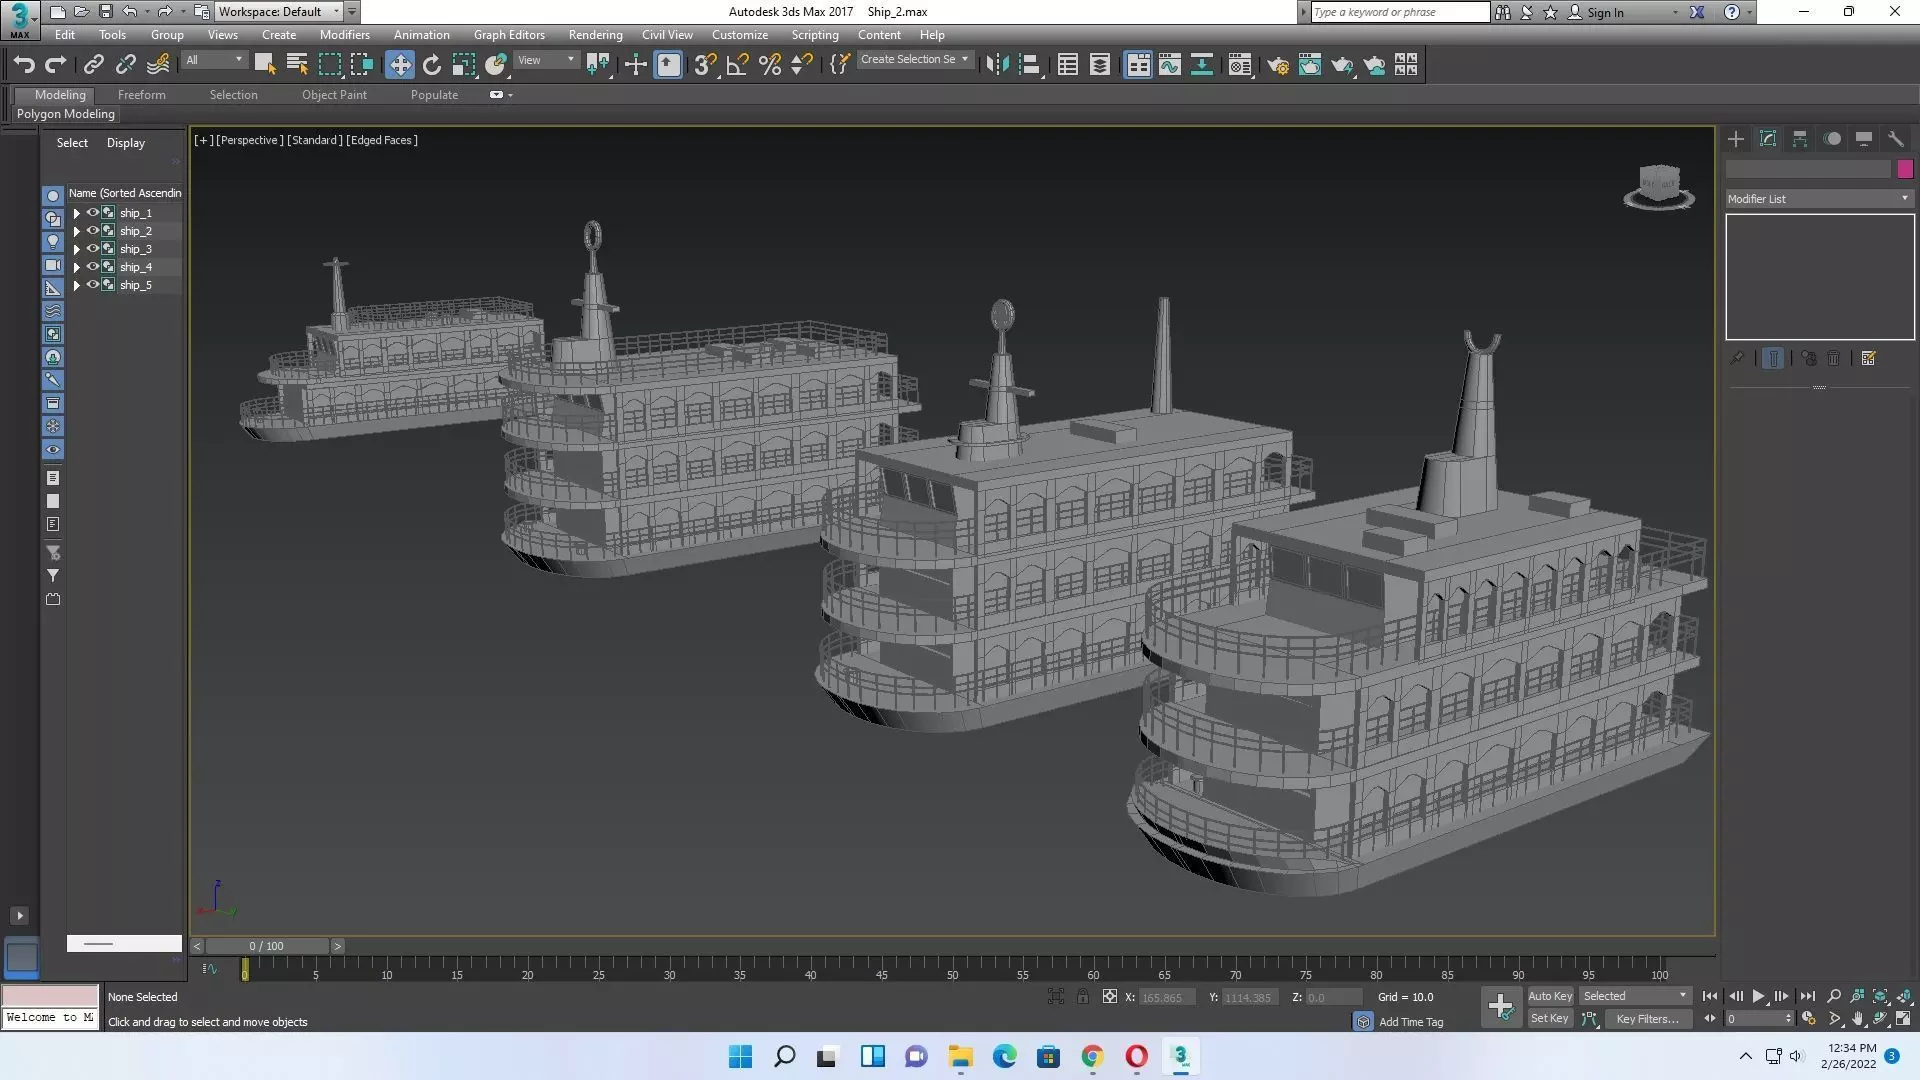Click the Unlink Selection tool

[125, 65]
